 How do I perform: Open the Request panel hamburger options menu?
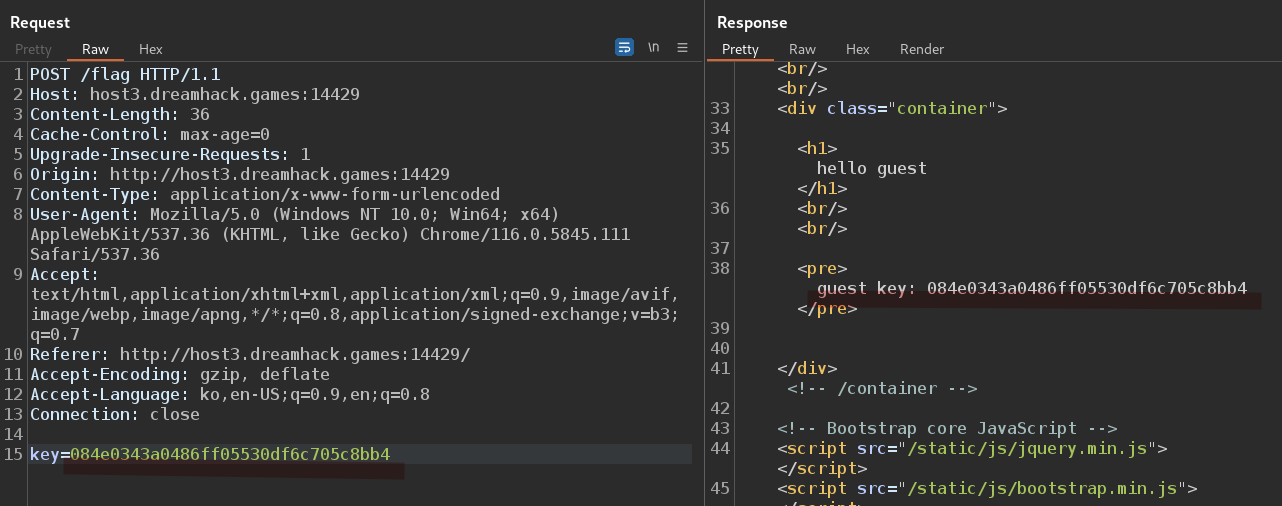[x=683, y=47]
